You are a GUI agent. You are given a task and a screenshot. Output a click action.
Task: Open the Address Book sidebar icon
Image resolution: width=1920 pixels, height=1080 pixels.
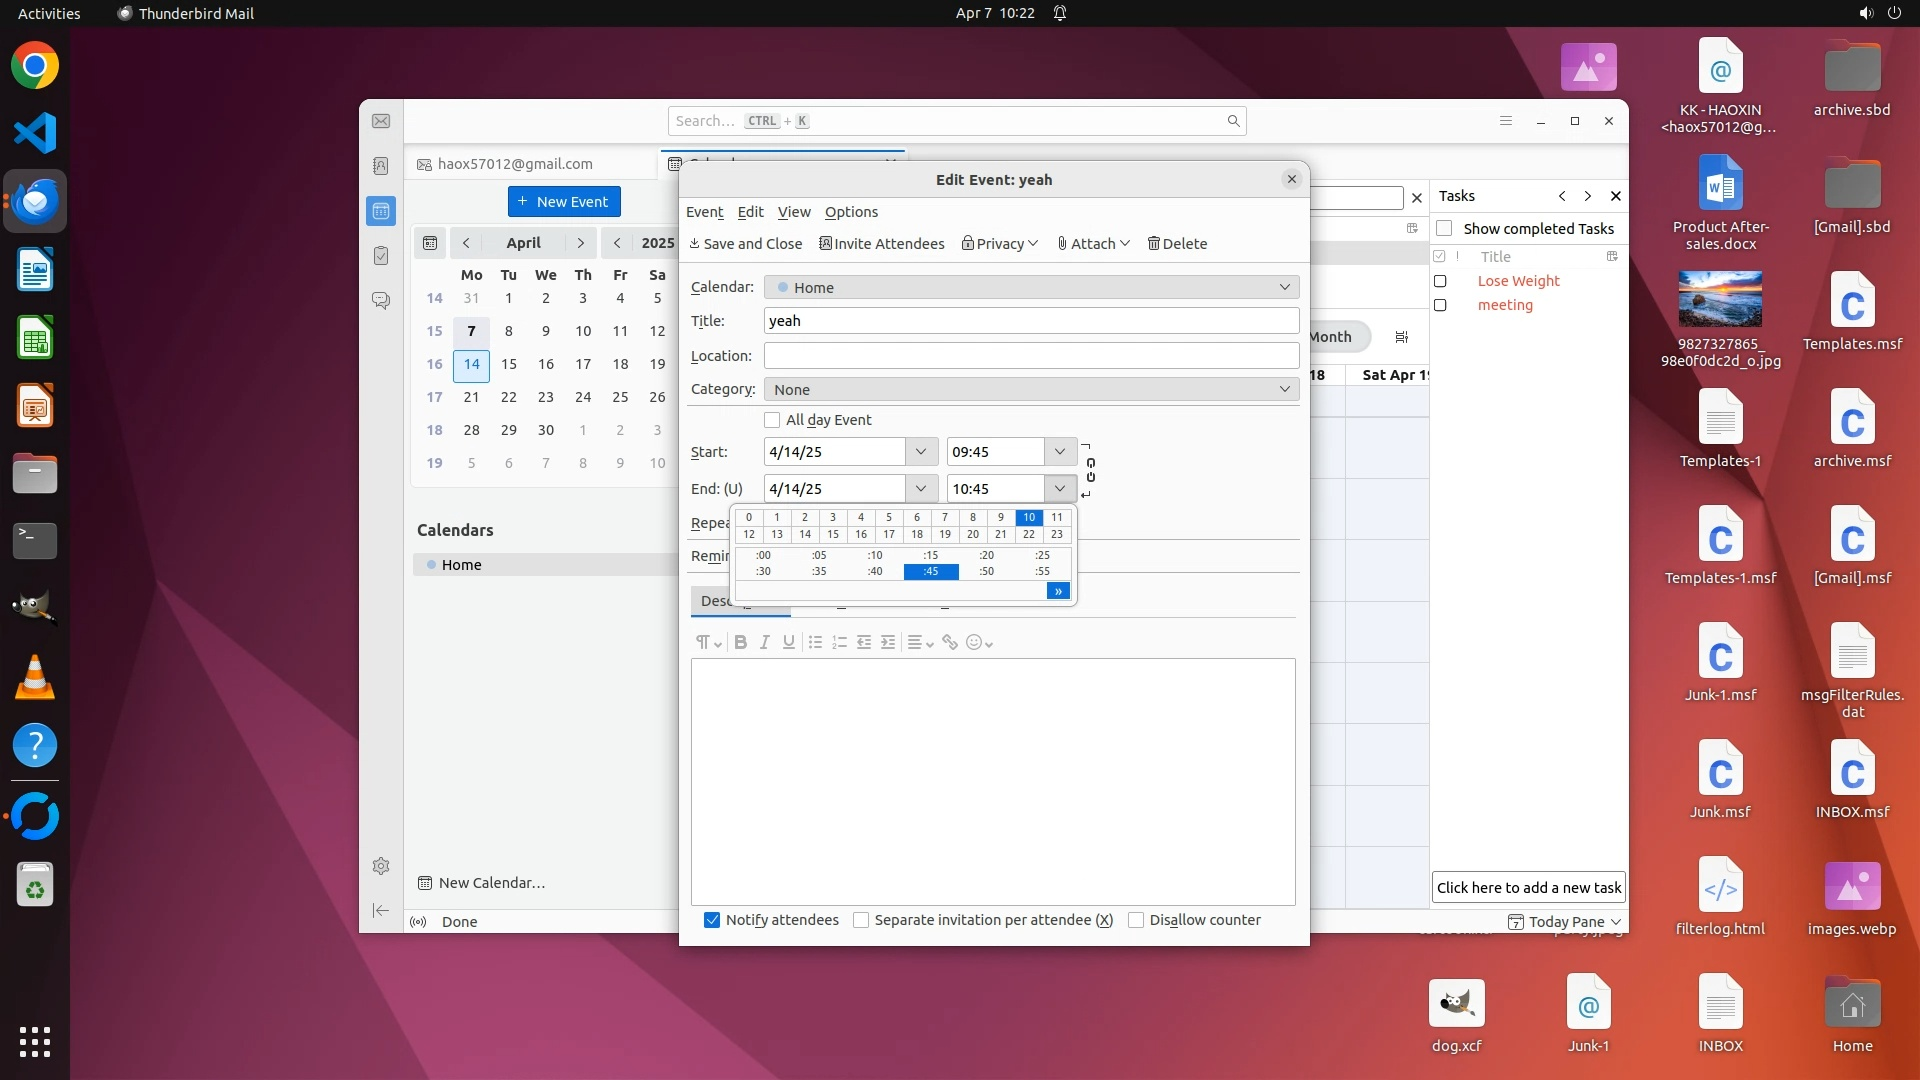coord(381,166)
